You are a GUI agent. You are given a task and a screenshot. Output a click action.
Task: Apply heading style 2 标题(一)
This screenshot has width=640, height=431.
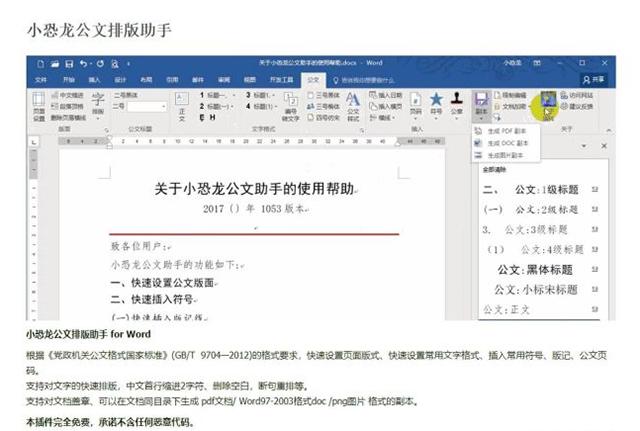tap(217, 107)
